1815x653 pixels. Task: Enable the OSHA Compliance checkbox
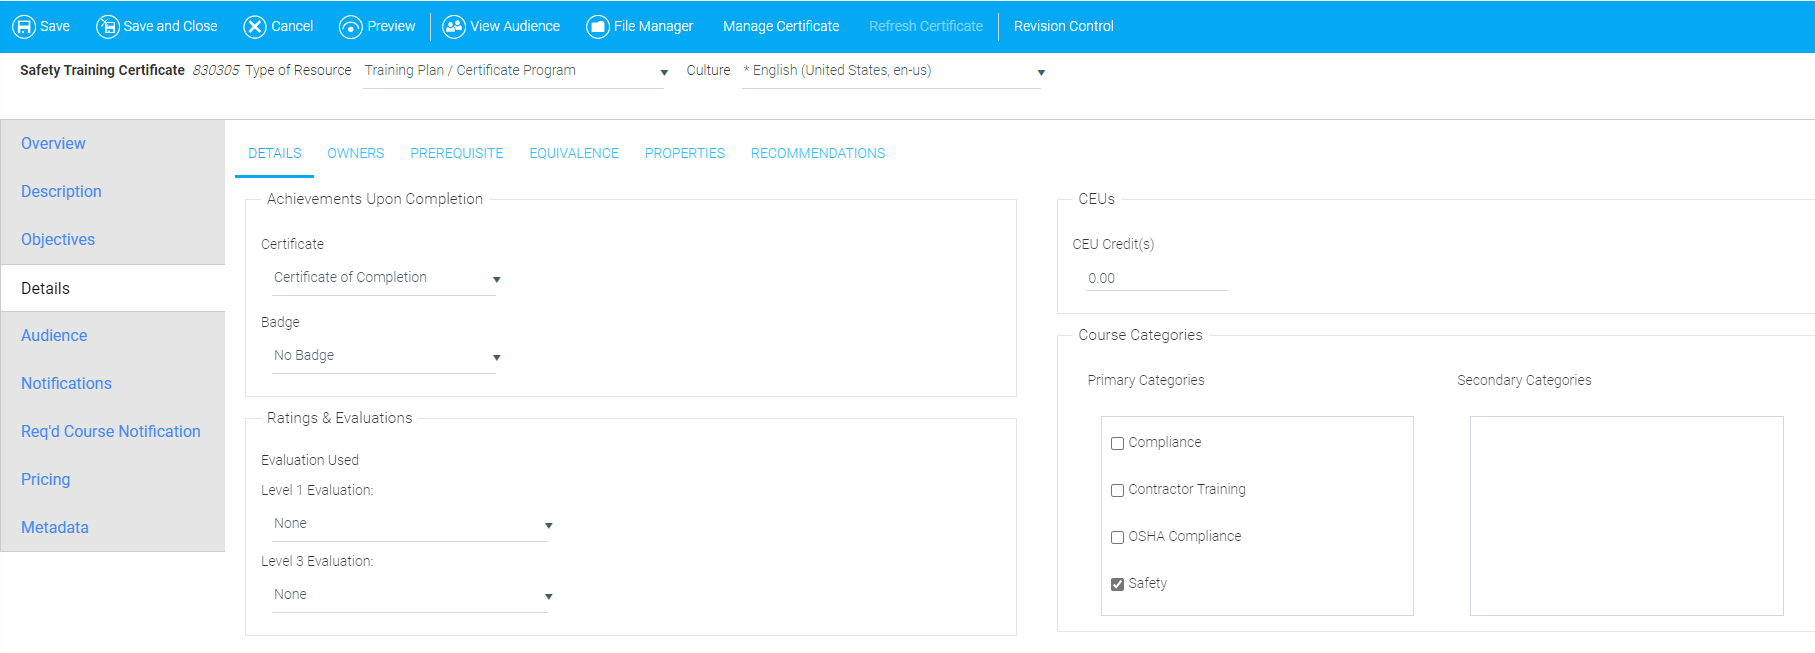pos(1117,537)
